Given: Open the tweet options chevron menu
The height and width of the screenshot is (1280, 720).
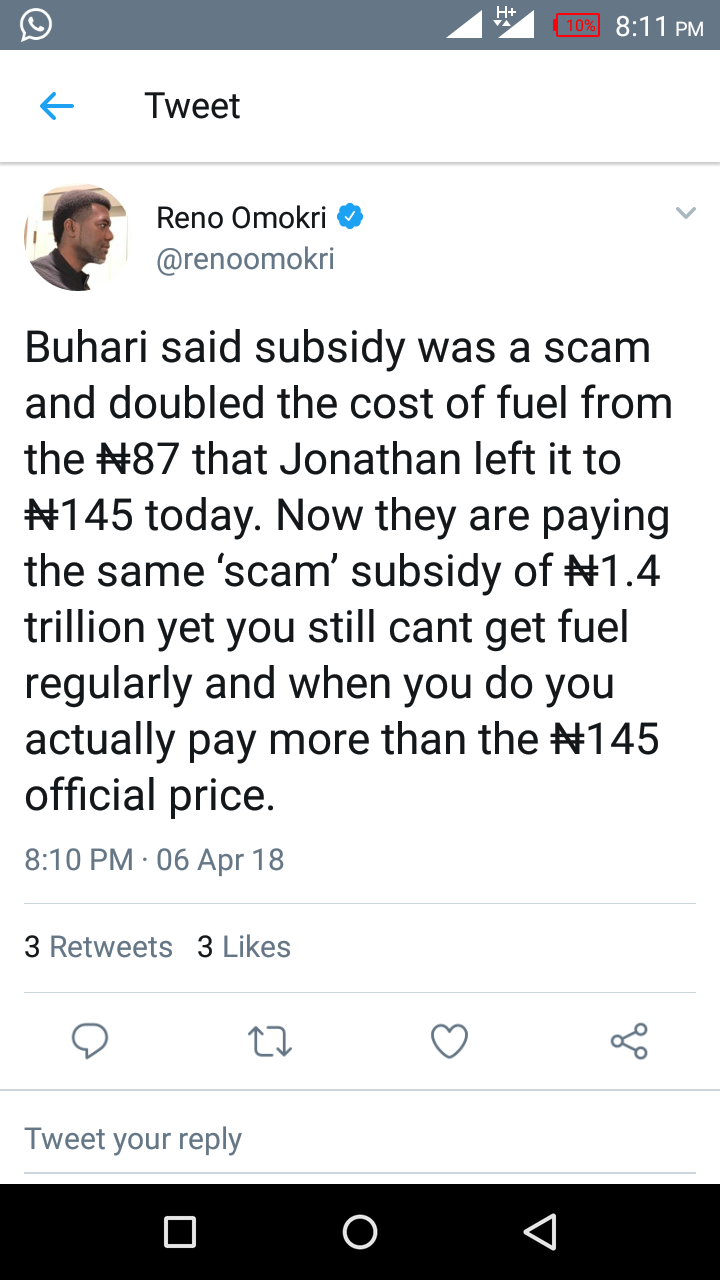Looking at the screenshot, I should (685, 213).
